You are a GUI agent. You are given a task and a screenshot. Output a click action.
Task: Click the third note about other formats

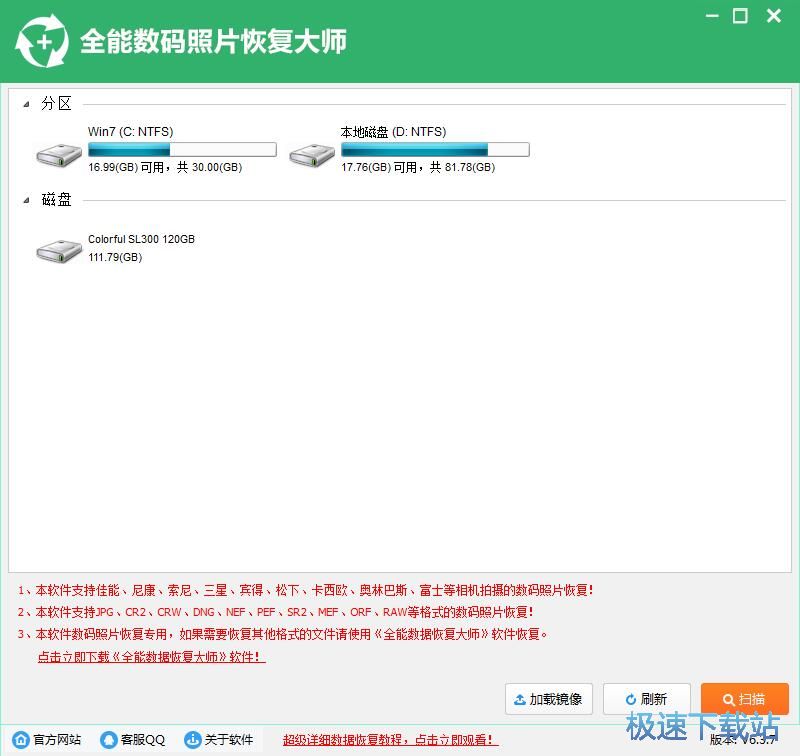pyautogui.click(x=283, y=634)
